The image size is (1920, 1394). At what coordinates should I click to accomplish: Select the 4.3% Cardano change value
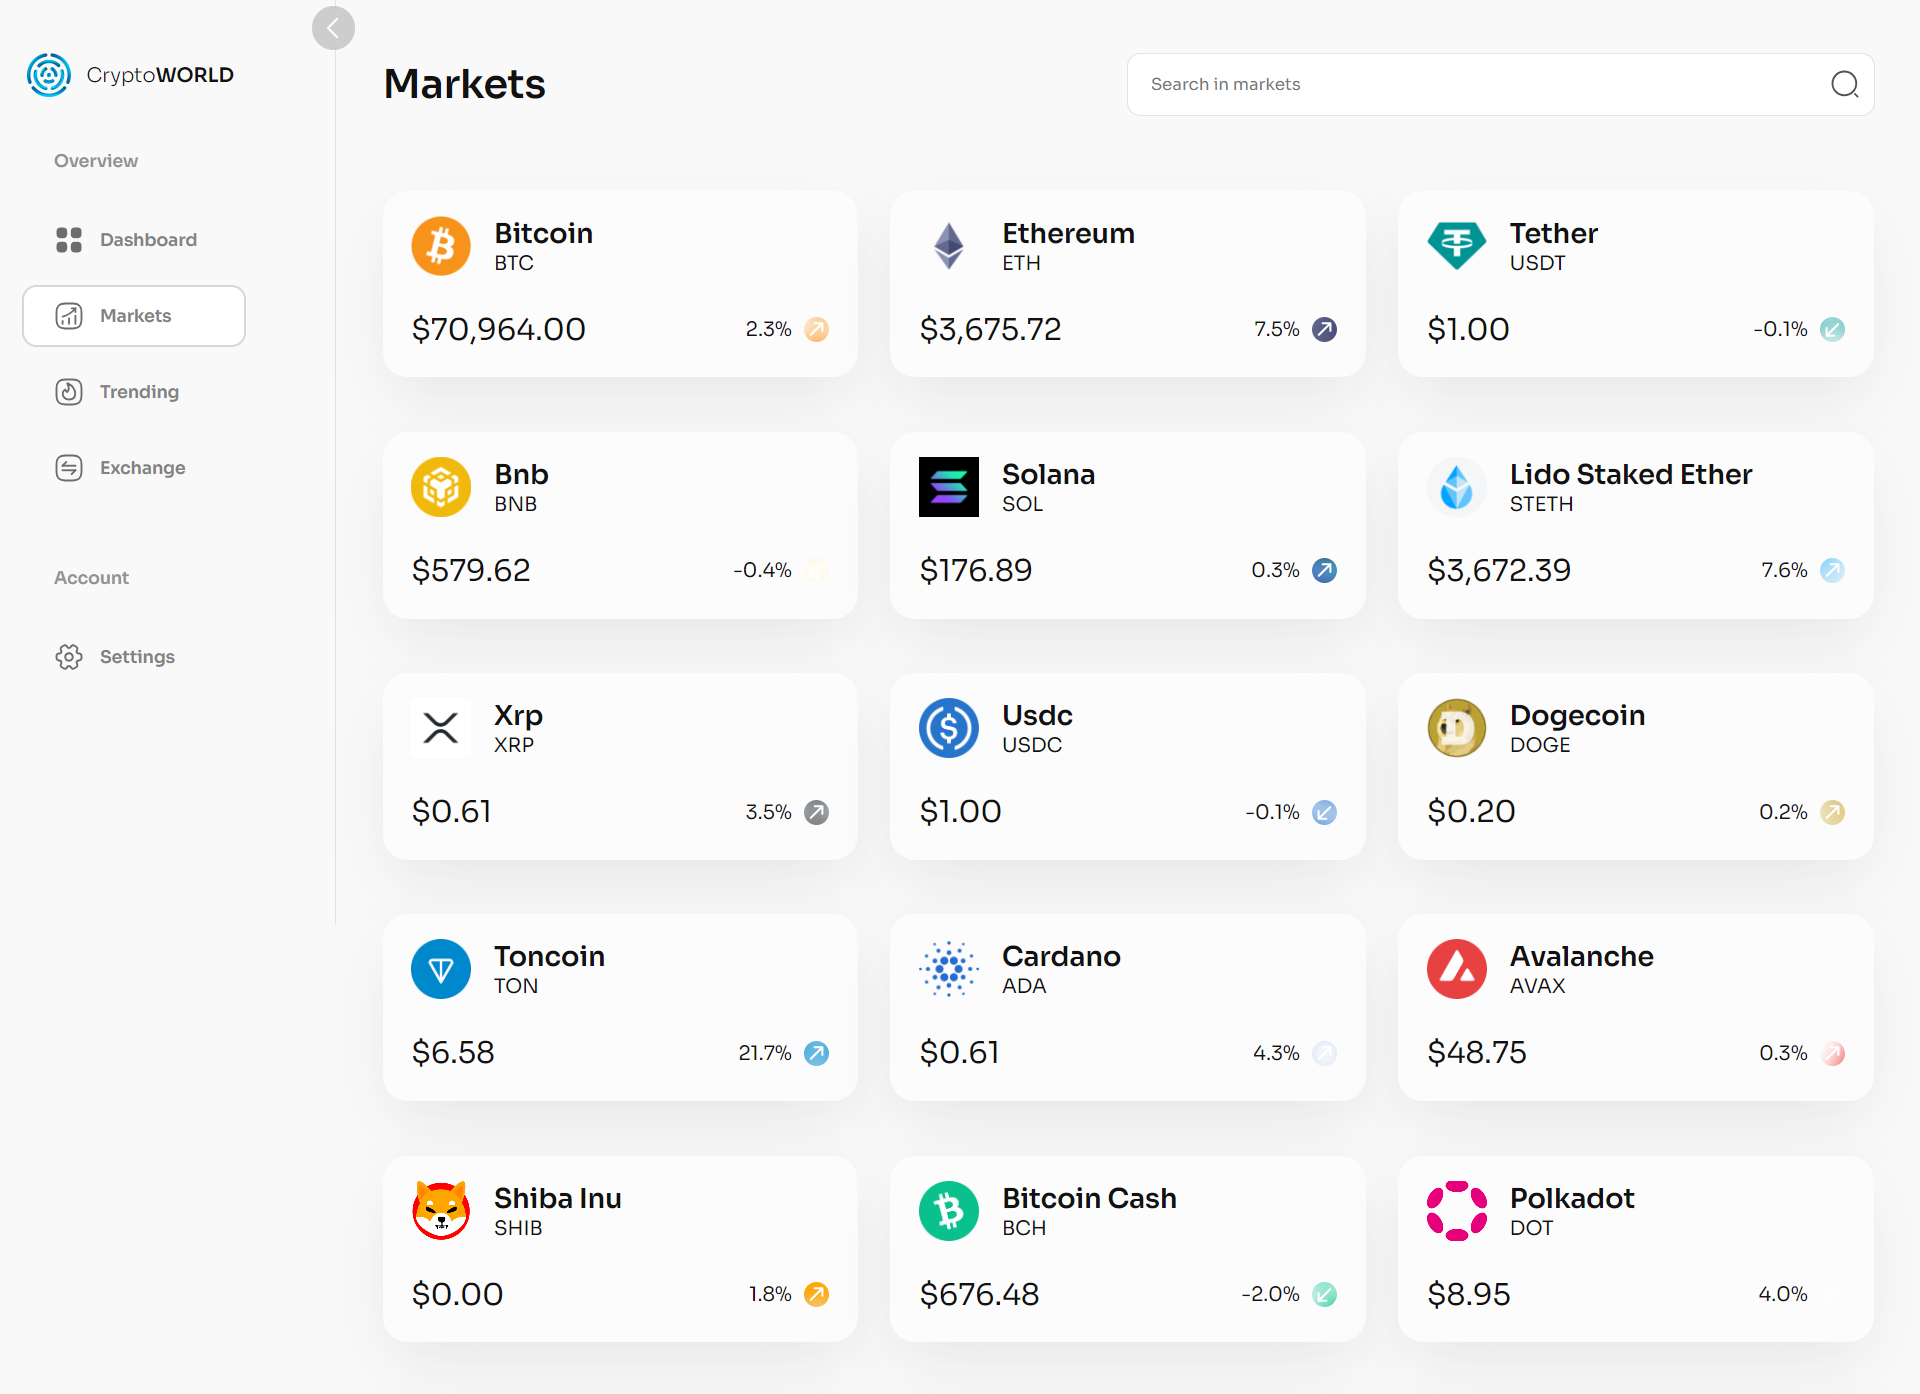point(1277,1053)
